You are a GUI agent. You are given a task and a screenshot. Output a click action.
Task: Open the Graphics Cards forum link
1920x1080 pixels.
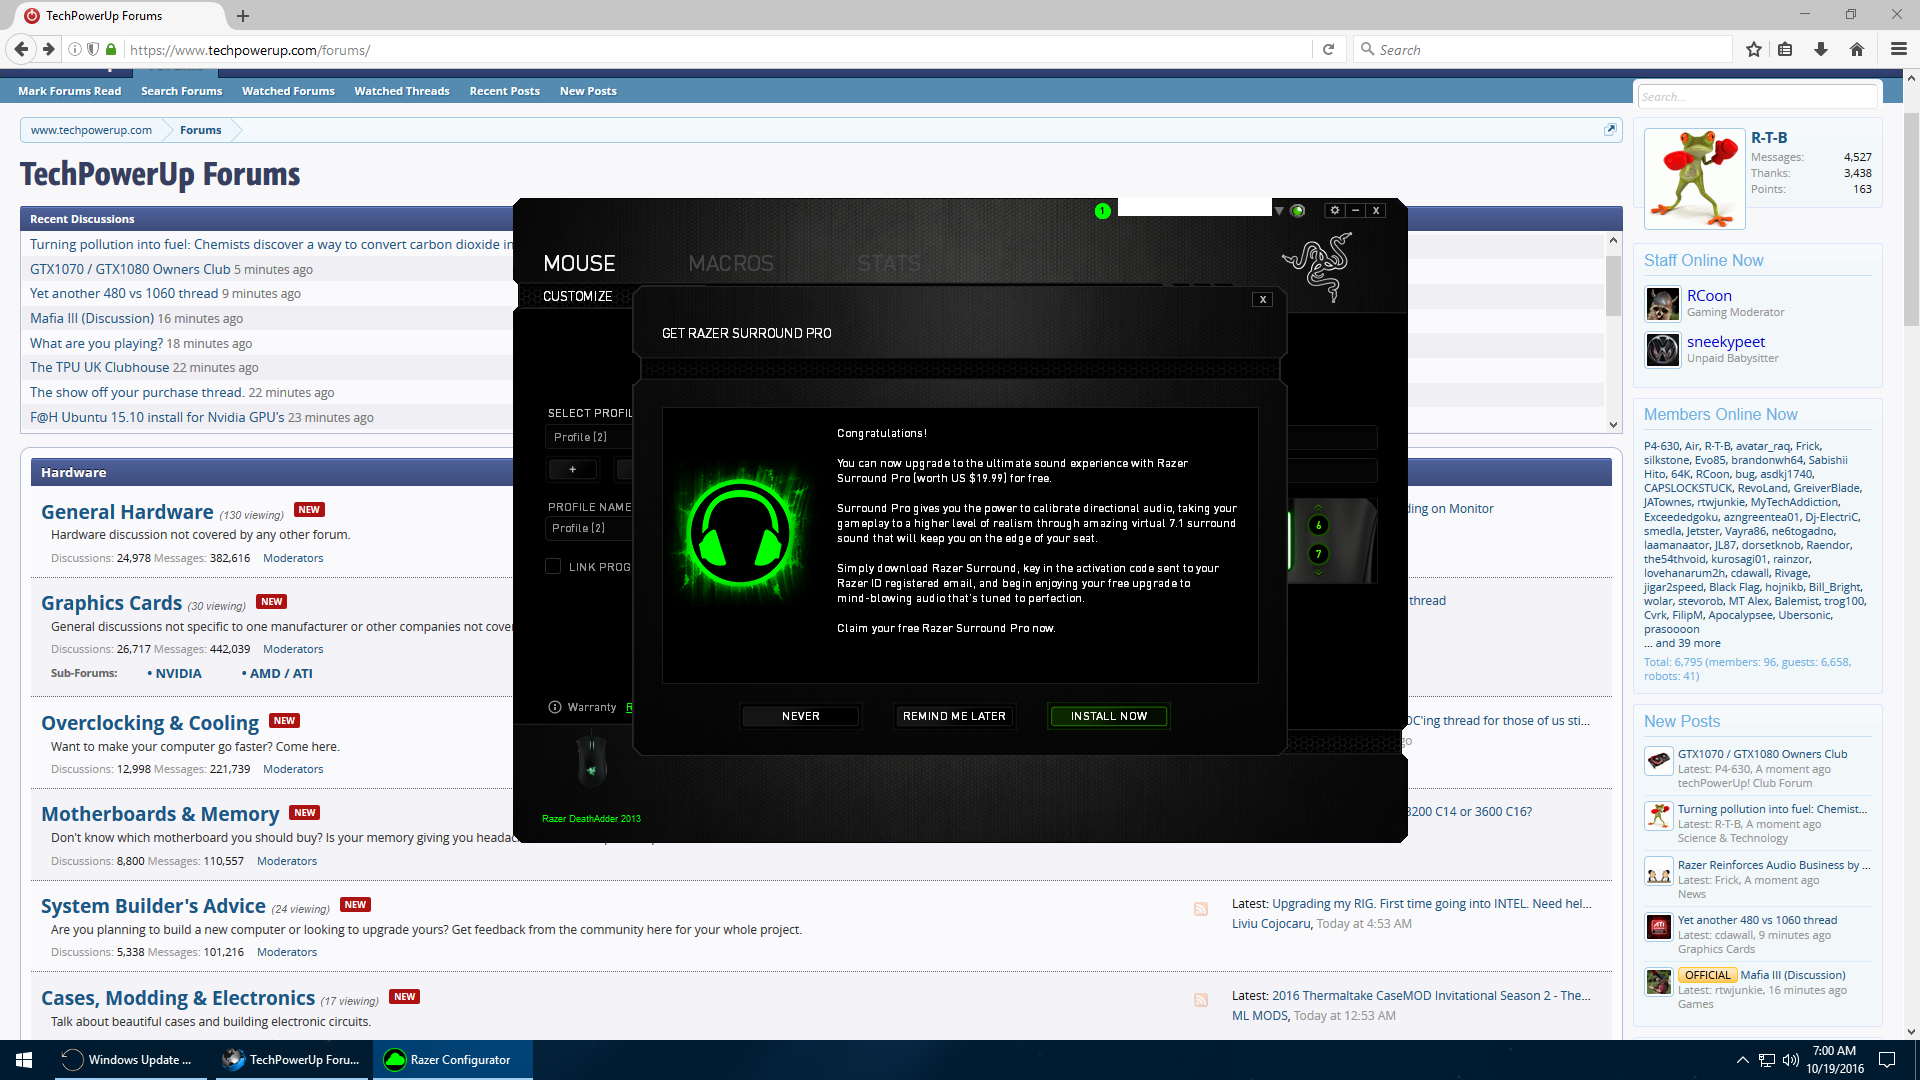111,603
